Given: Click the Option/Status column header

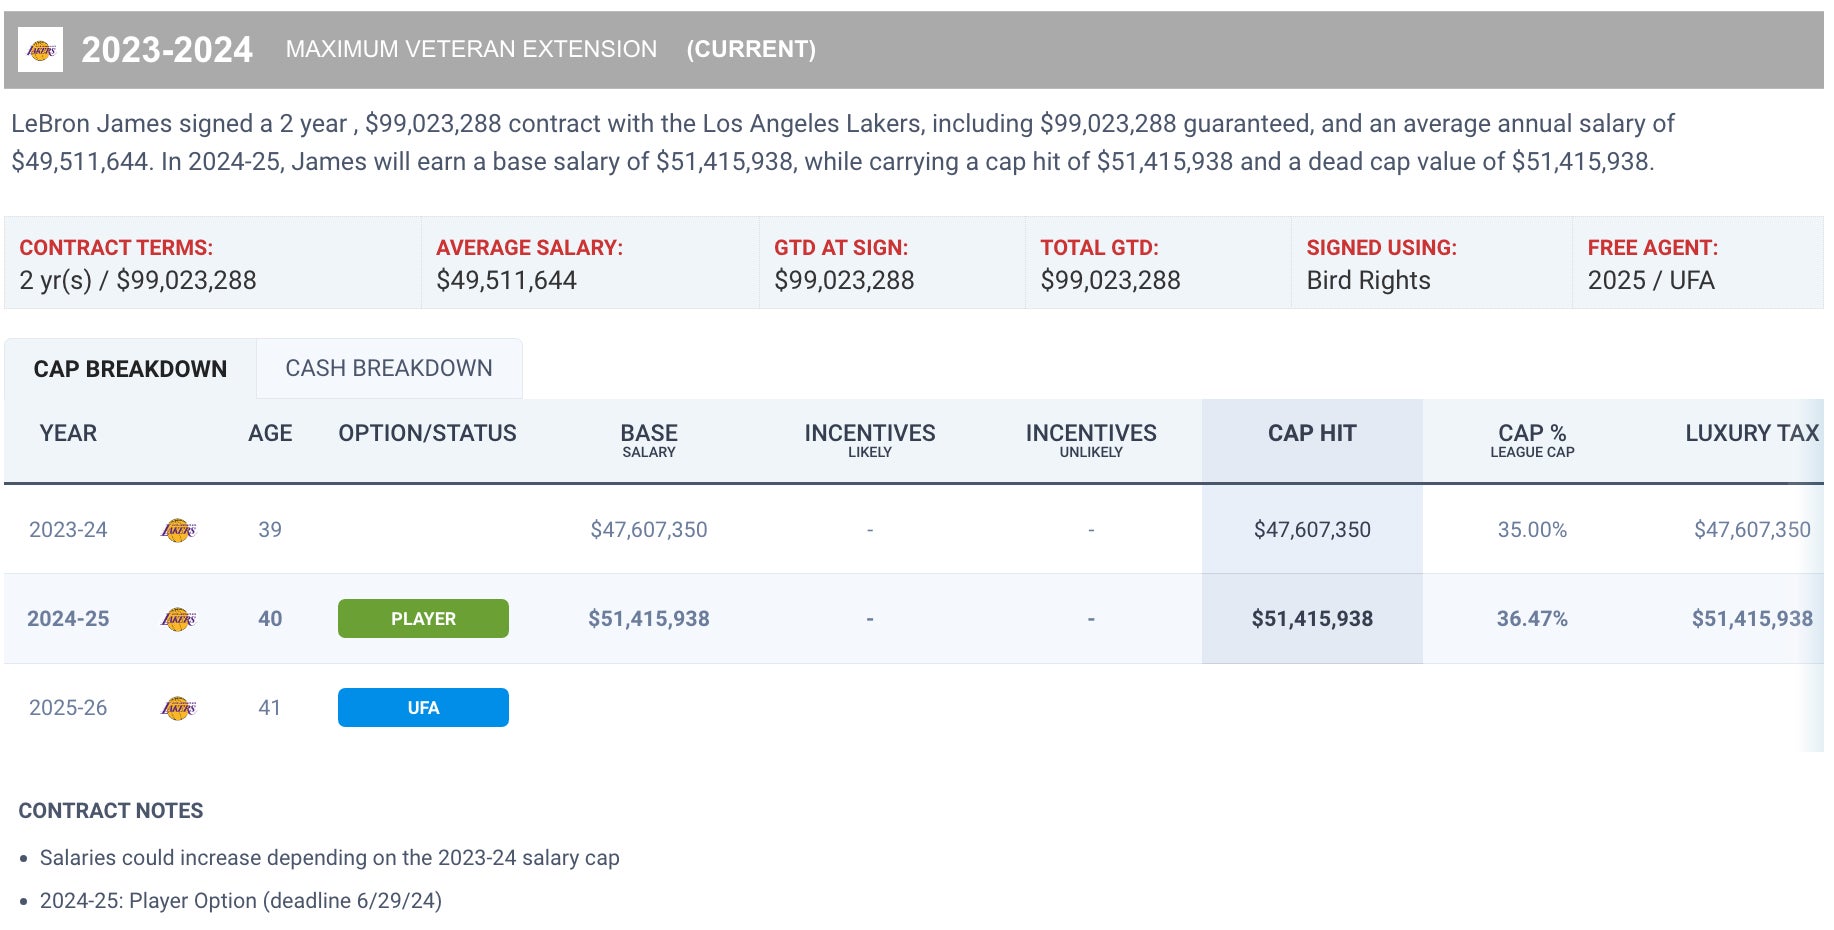Looking at the screenshot, I should tap(427, 433).
